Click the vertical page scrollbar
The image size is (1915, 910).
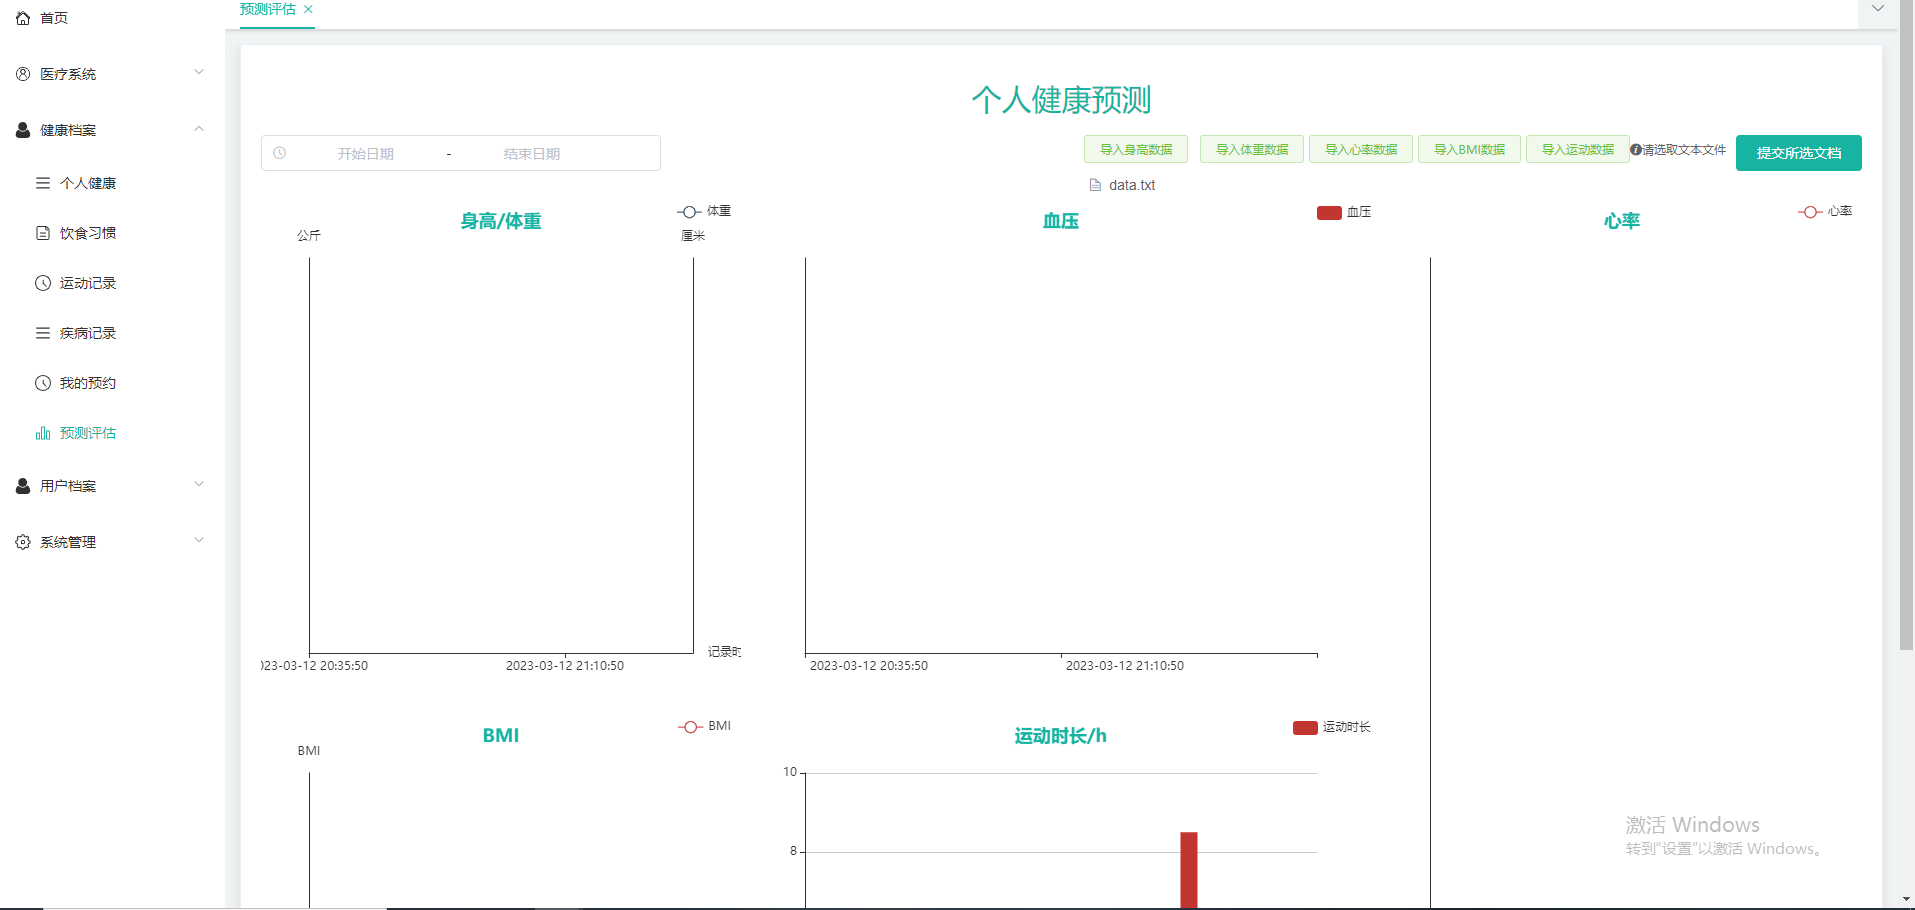(1906, 325)
